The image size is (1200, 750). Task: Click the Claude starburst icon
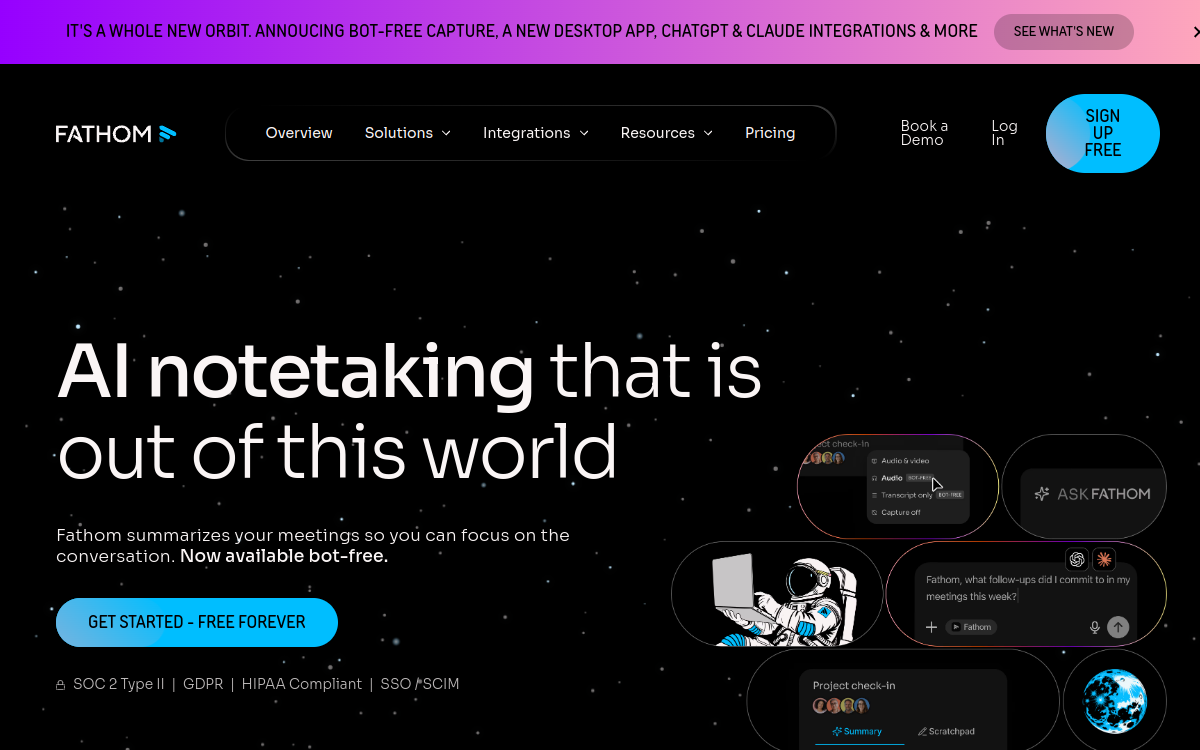tap(1104, 559)
